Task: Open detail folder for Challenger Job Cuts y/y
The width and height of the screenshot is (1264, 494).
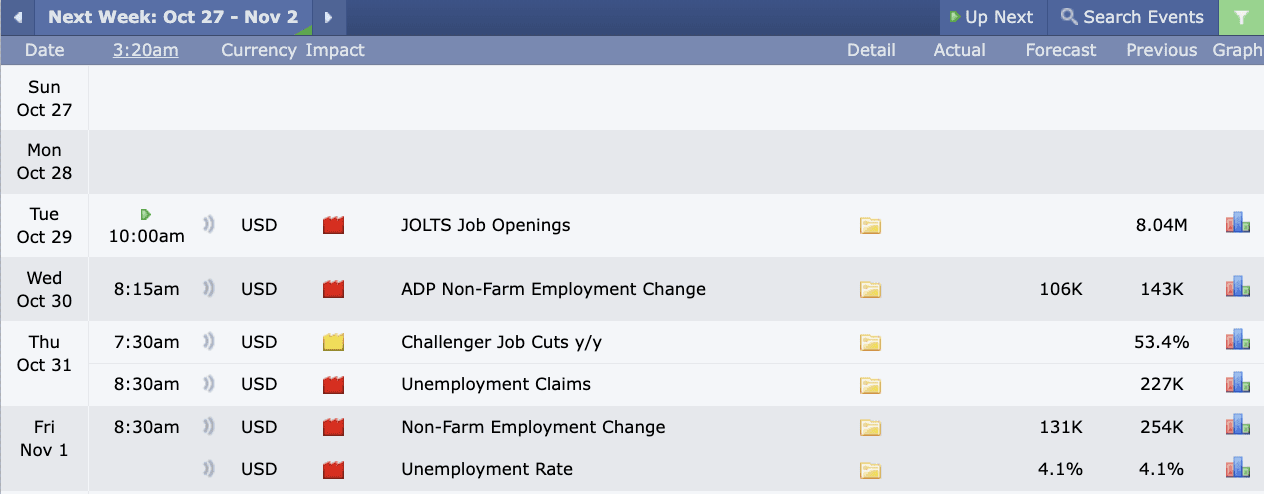Action: pyautogui.click(x=870, y=343)
